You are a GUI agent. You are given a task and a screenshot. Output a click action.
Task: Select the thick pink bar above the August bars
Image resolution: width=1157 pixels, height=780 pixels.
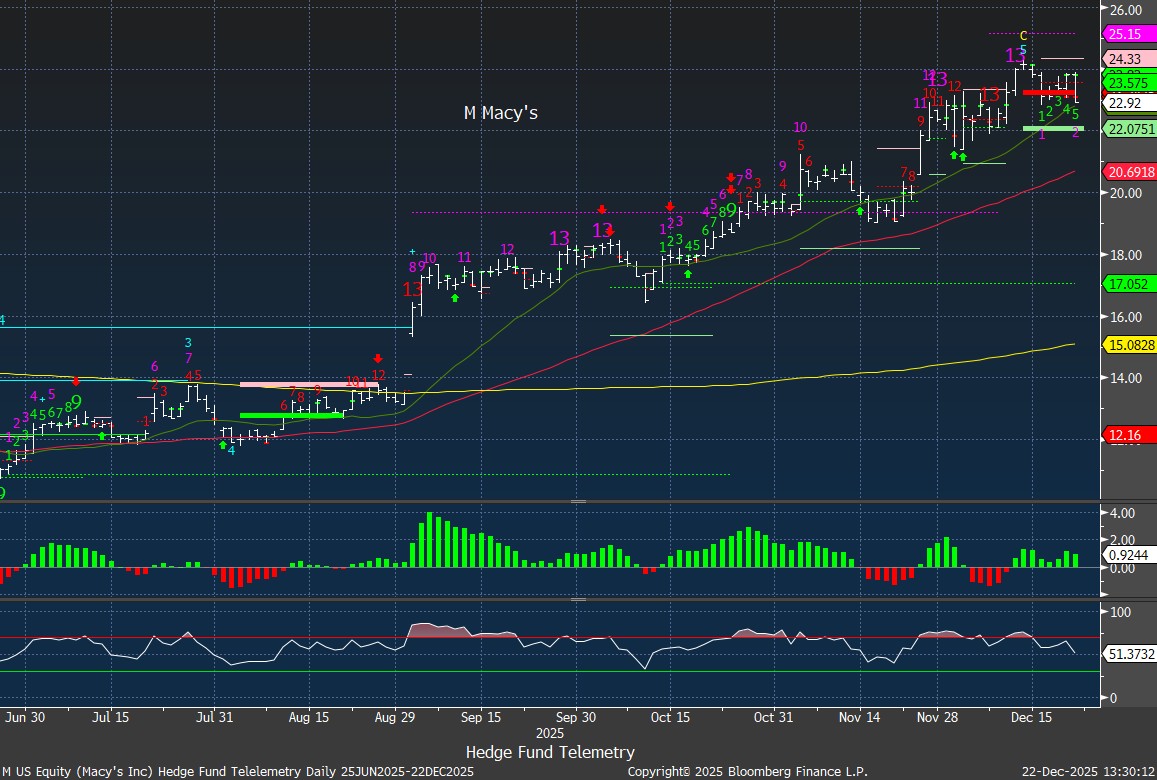[x=308, y=384]
